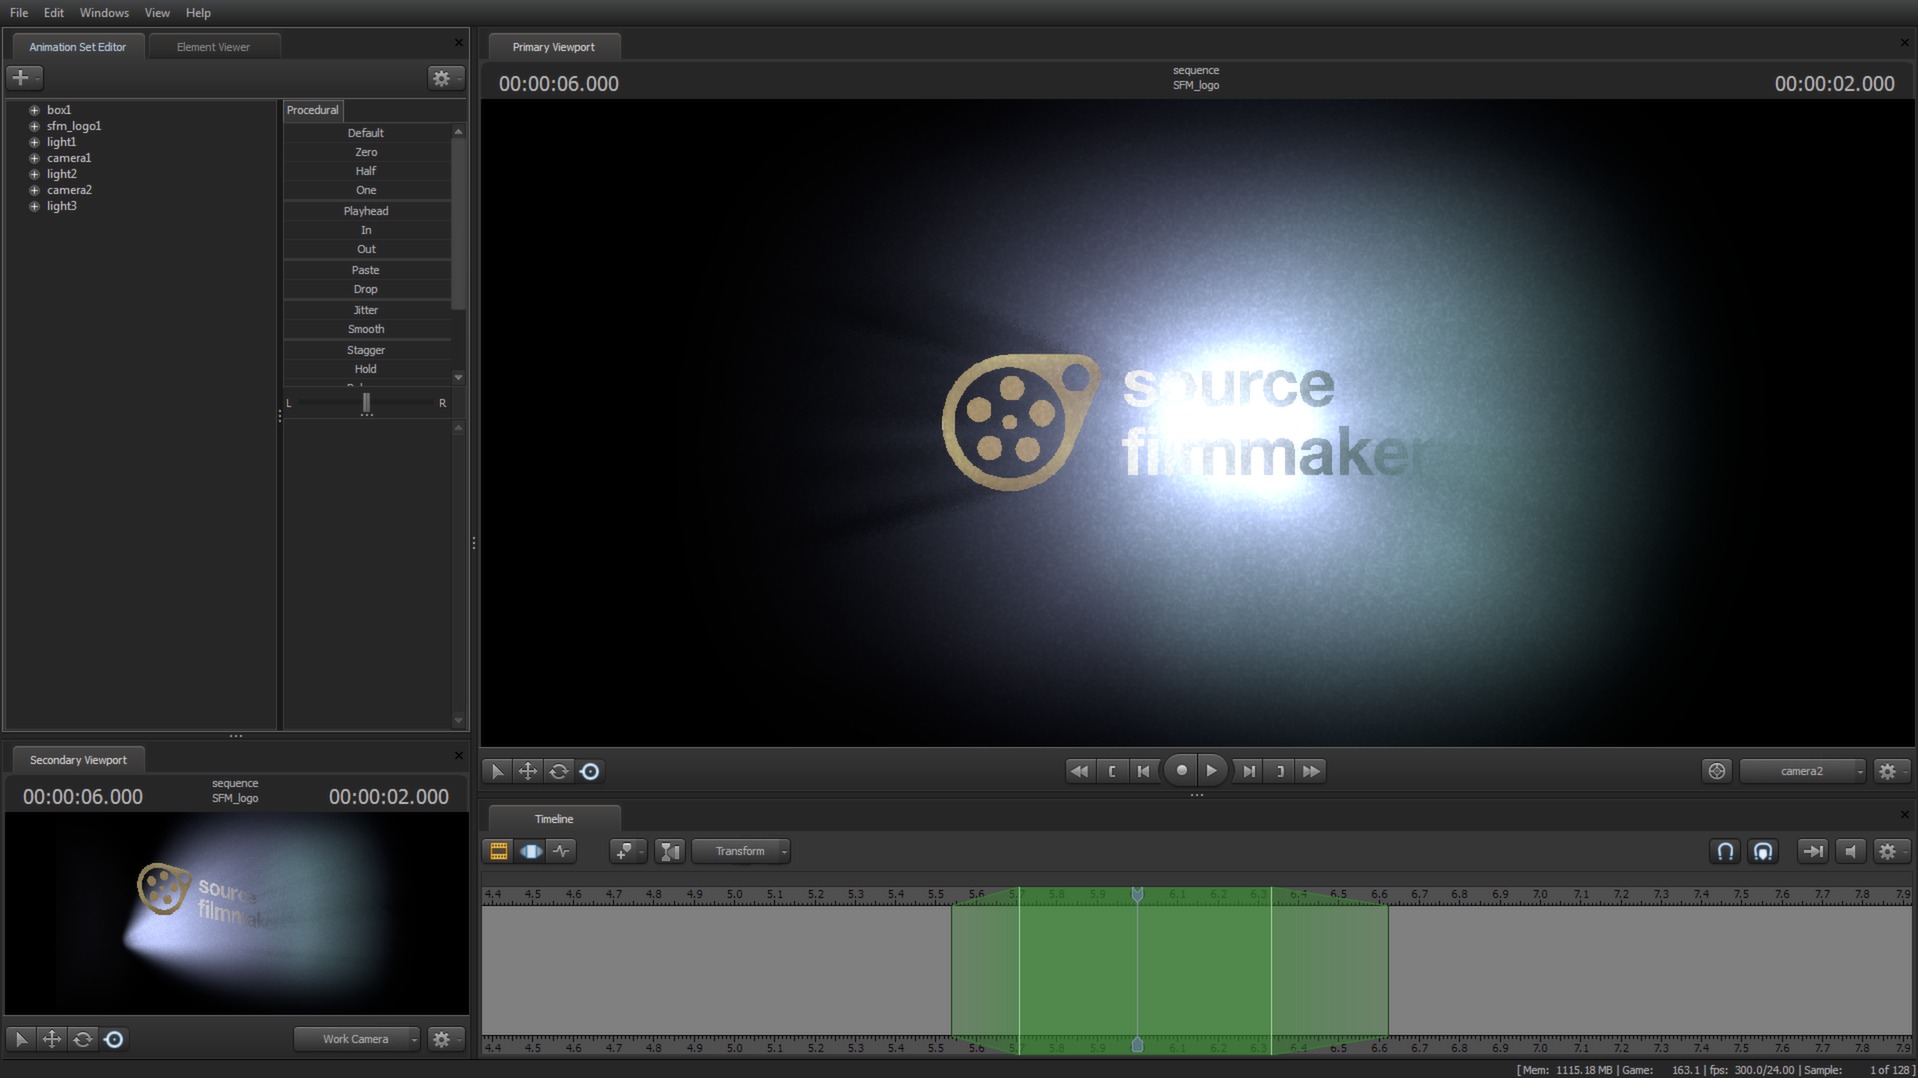Click the Smooth procedural preset button

tap(366, 328)
